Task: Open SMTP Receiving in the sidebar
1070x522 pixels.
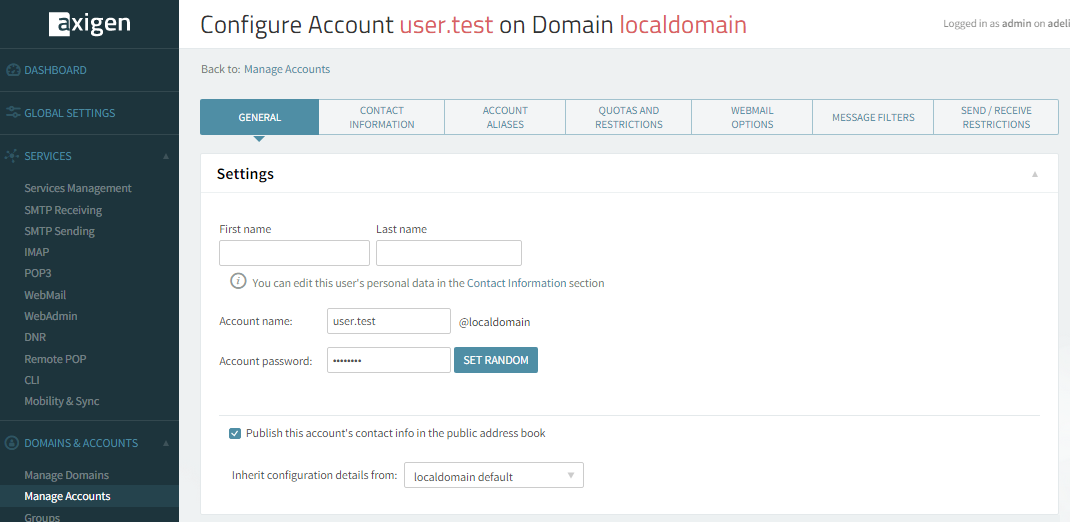Action: 63,210
